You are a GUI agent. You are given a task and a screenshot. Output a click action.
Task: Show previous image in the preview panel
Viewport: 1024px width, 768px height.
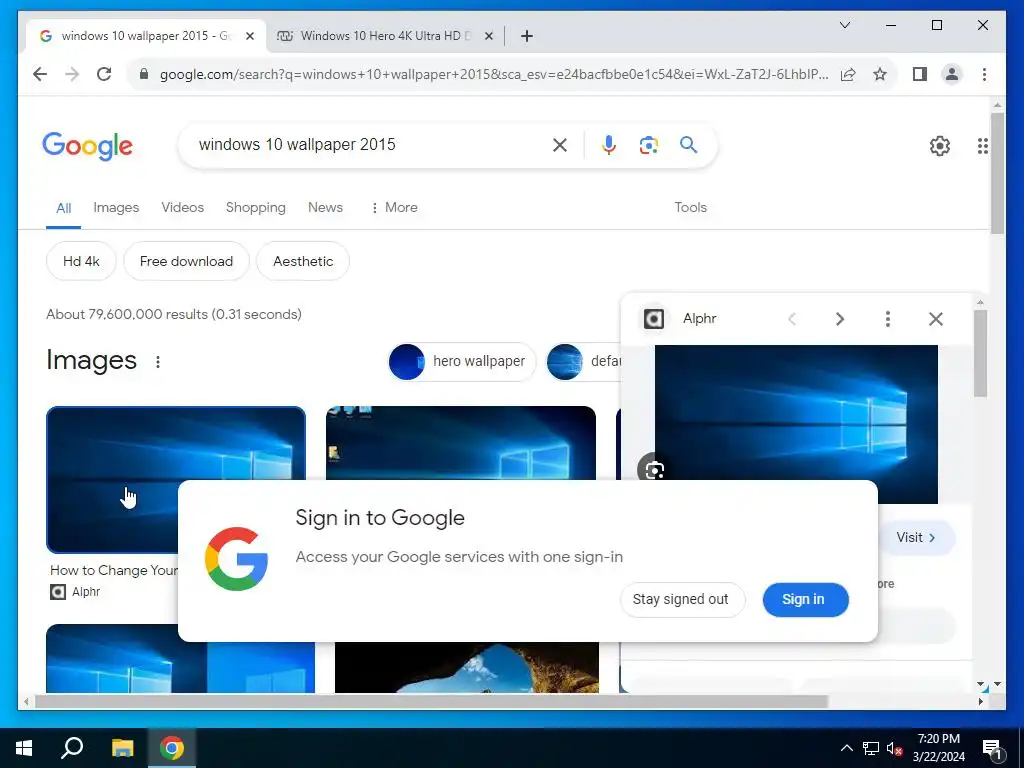click(792, 319)
